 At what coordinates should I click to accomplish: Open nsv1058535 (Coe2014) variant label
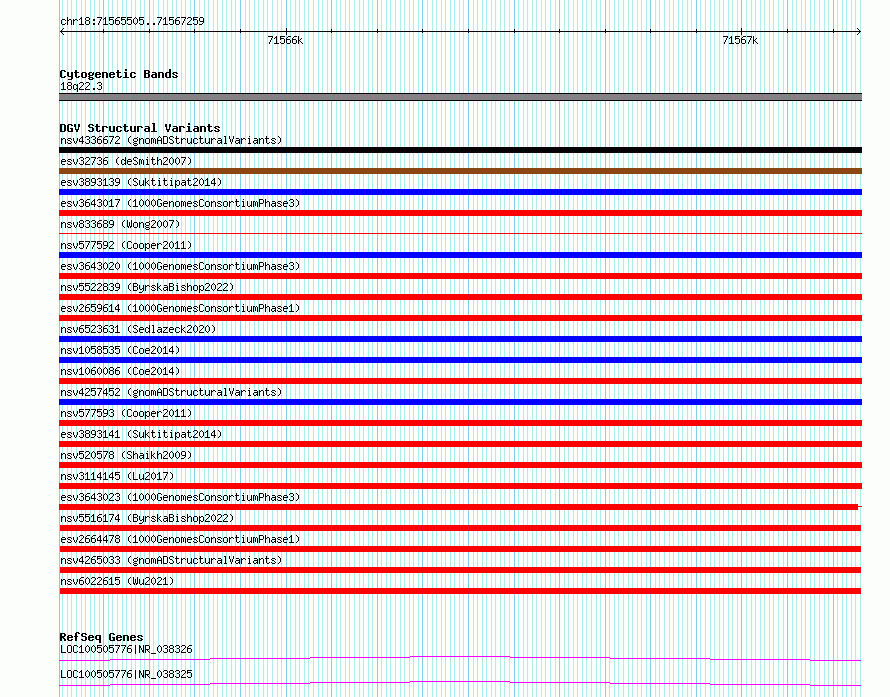click(120, 350)
